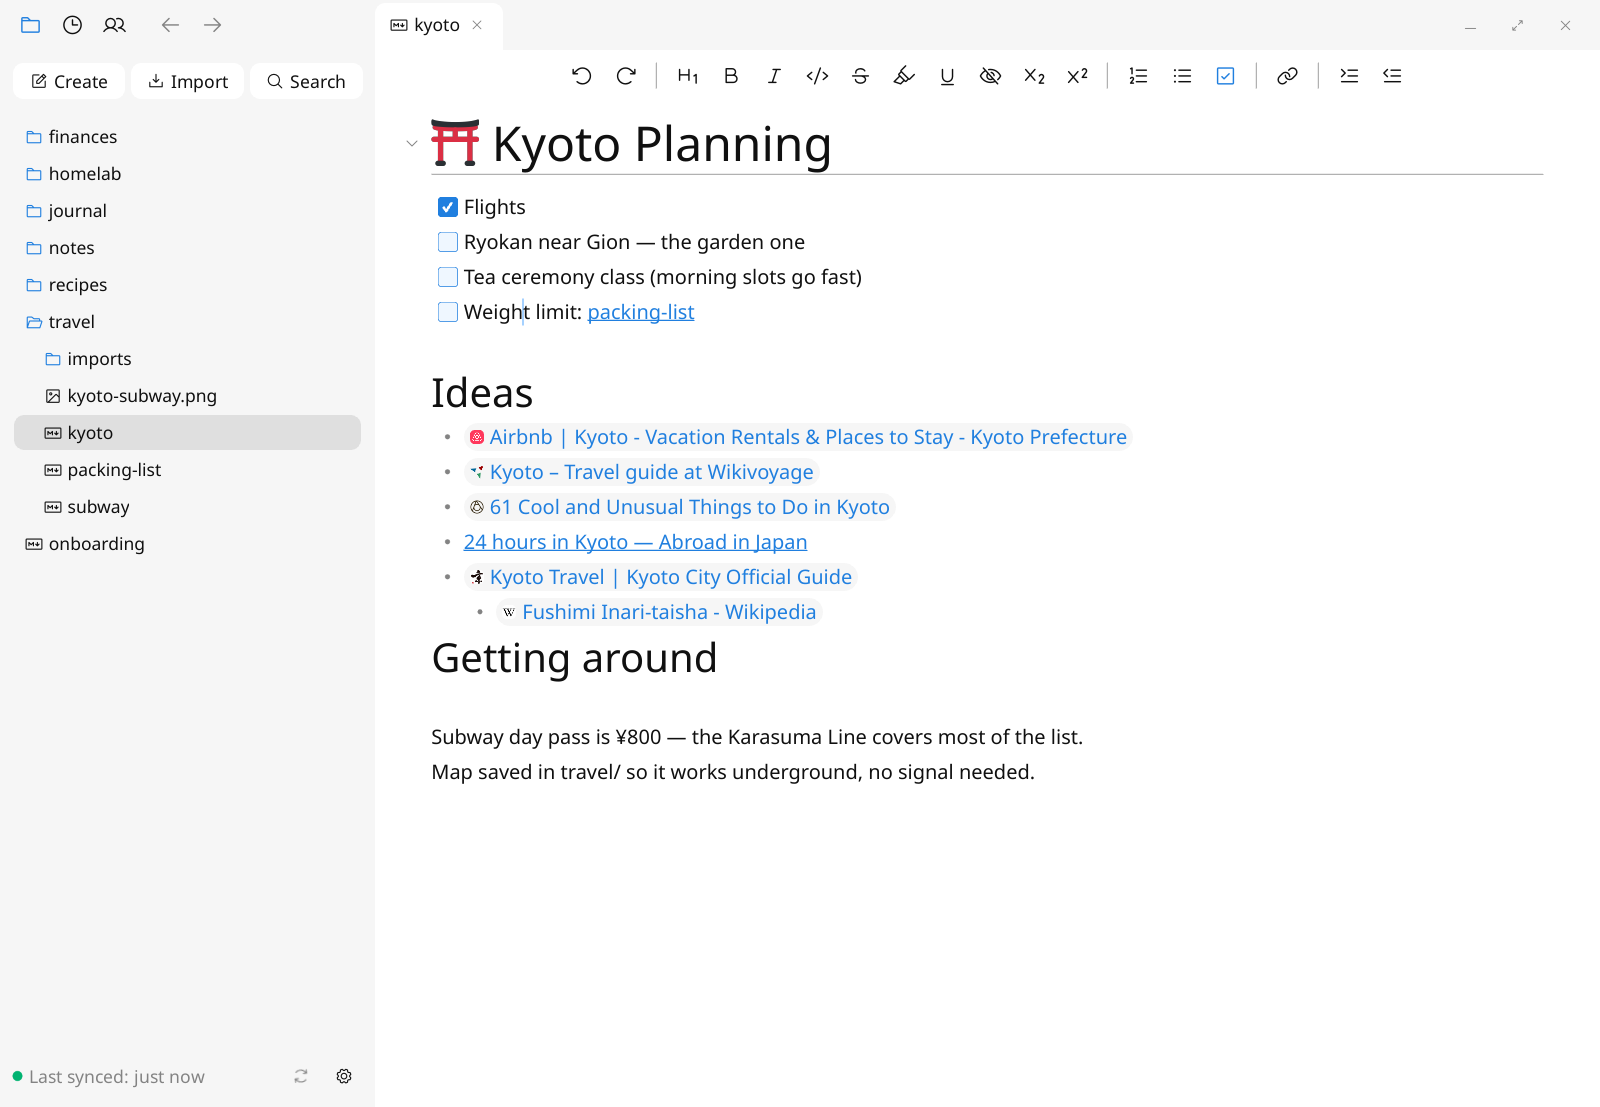Open the kyoto-subway.png file
The image size is (1600, 1107).
click(x=187, y=396)
